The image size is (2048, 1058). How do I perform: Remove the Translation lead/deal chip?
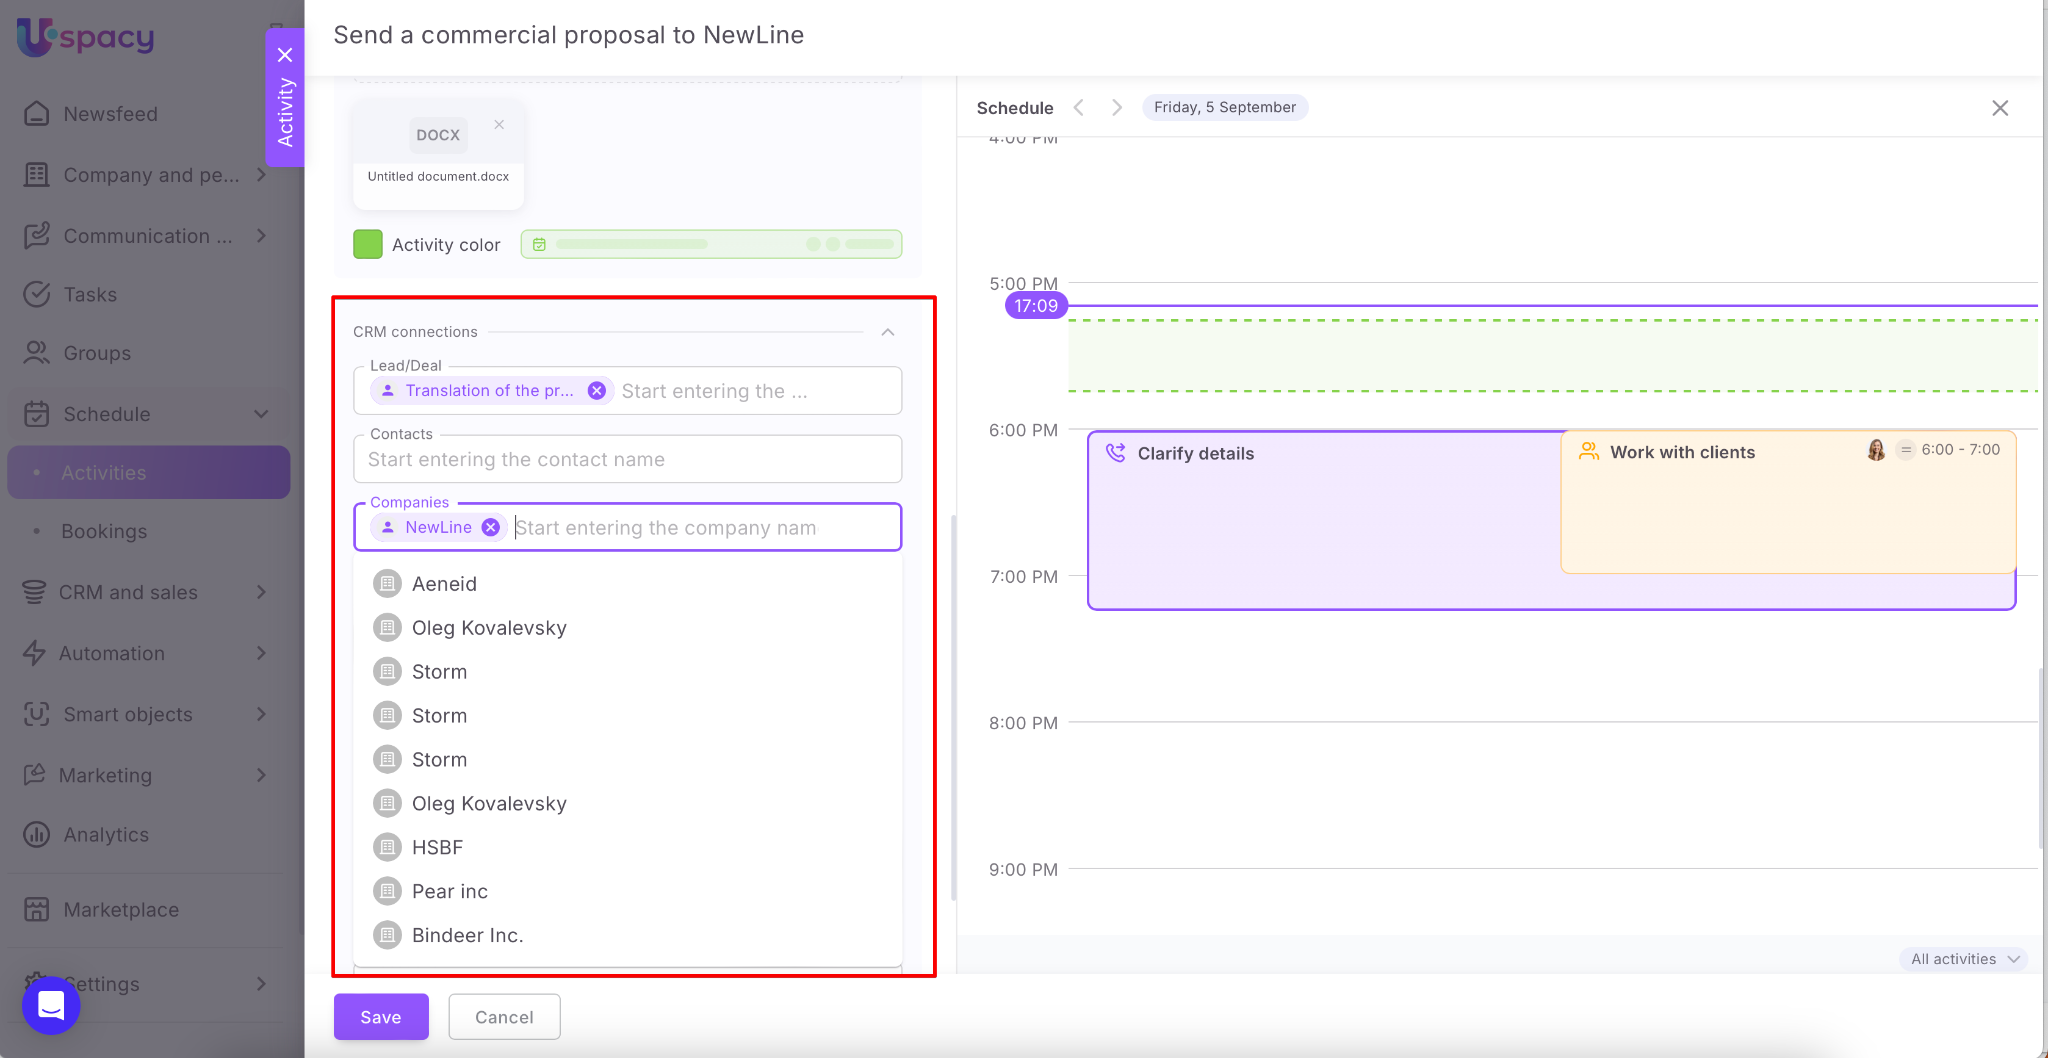[x=596, y=391]
